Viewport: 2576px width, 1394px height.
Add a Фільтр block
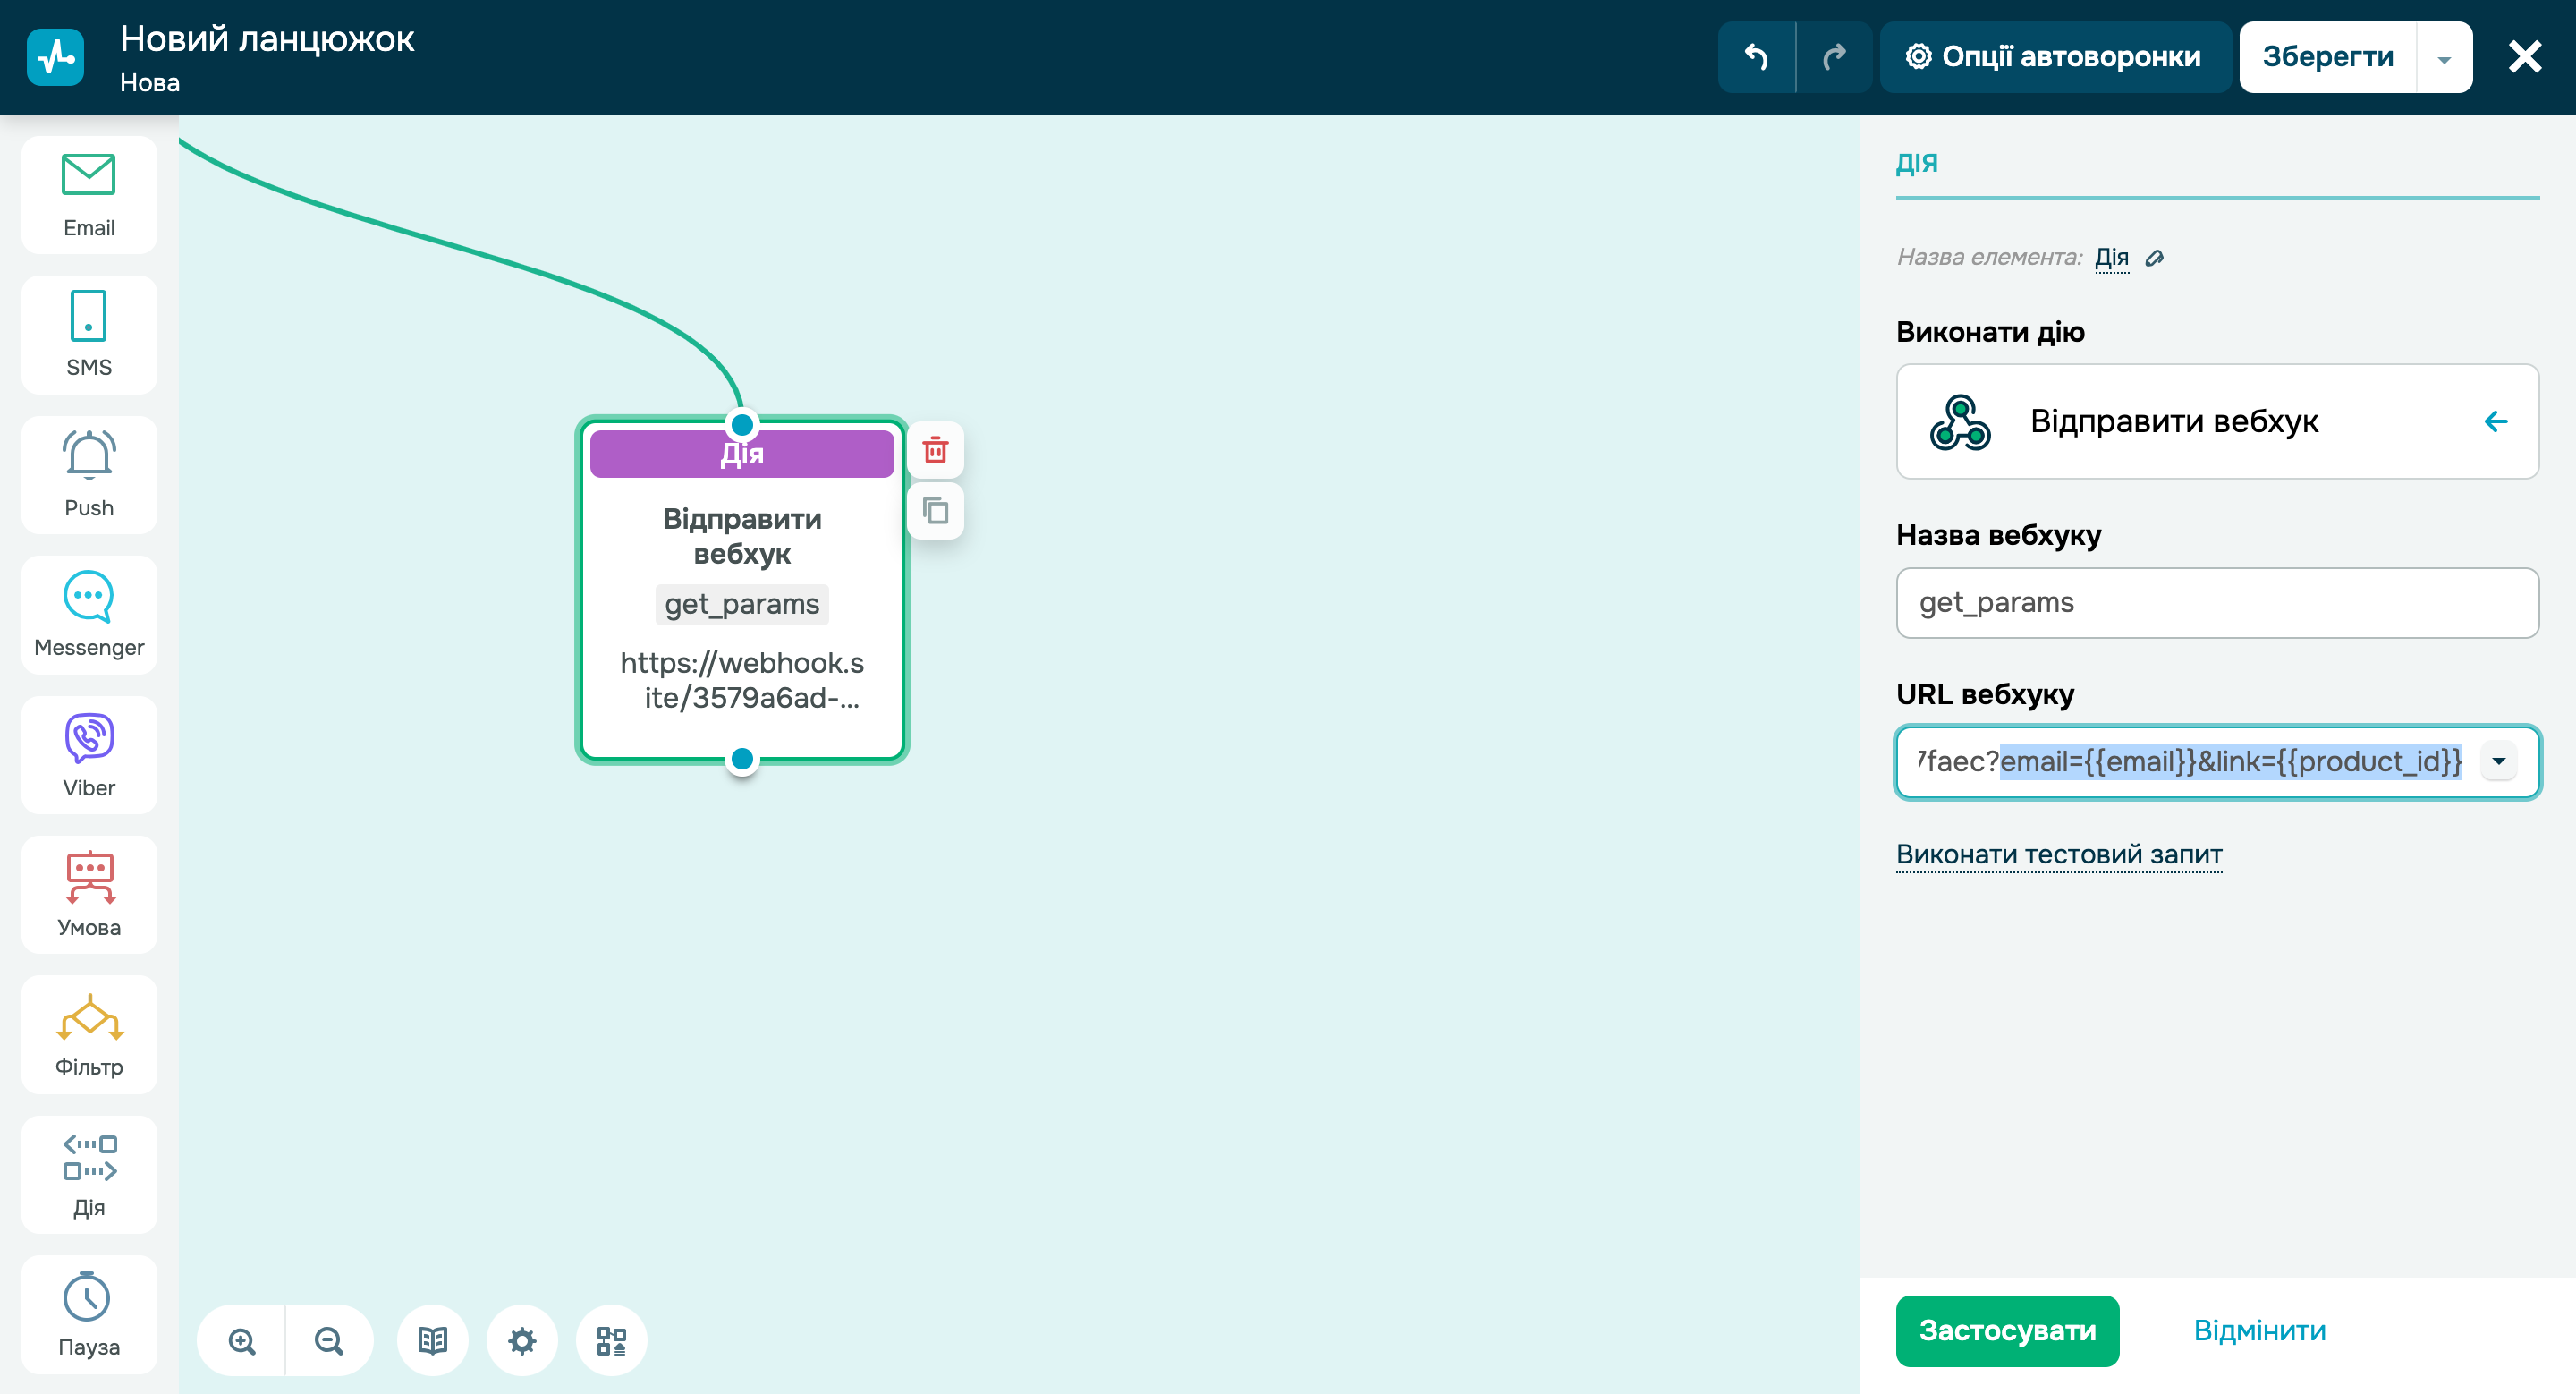tap(89, 1034)
